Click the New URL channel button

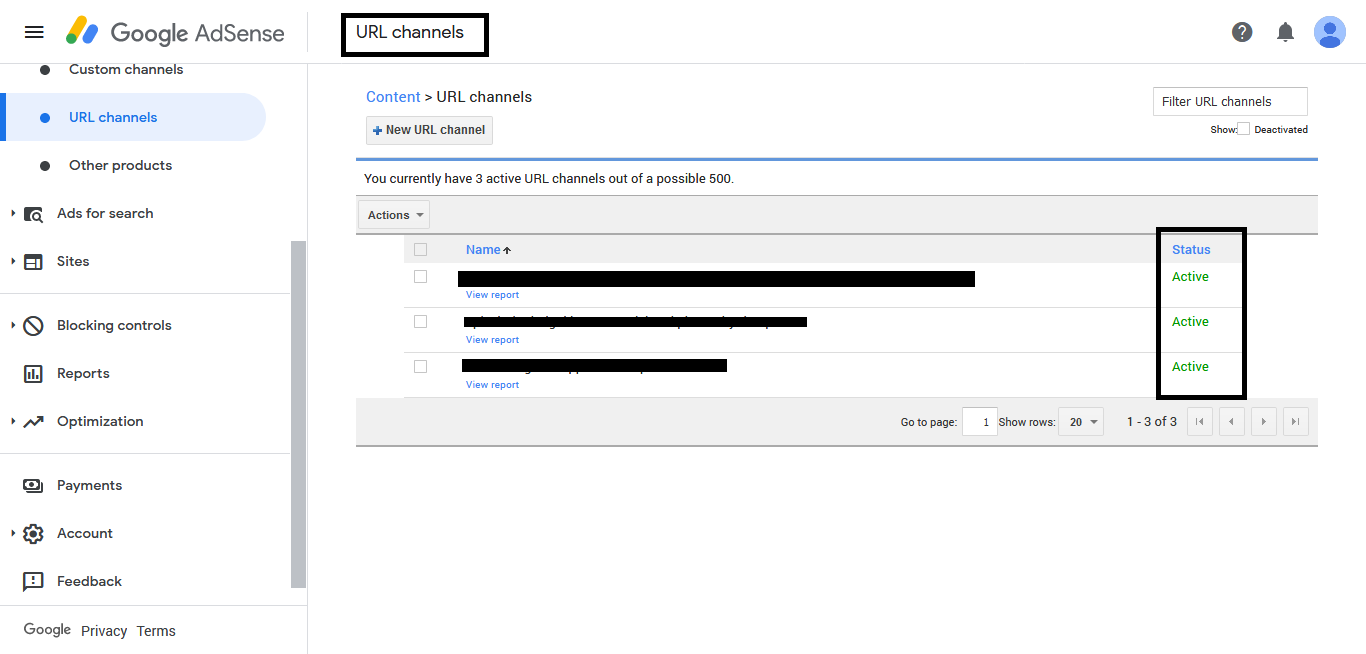coord(429,130)
